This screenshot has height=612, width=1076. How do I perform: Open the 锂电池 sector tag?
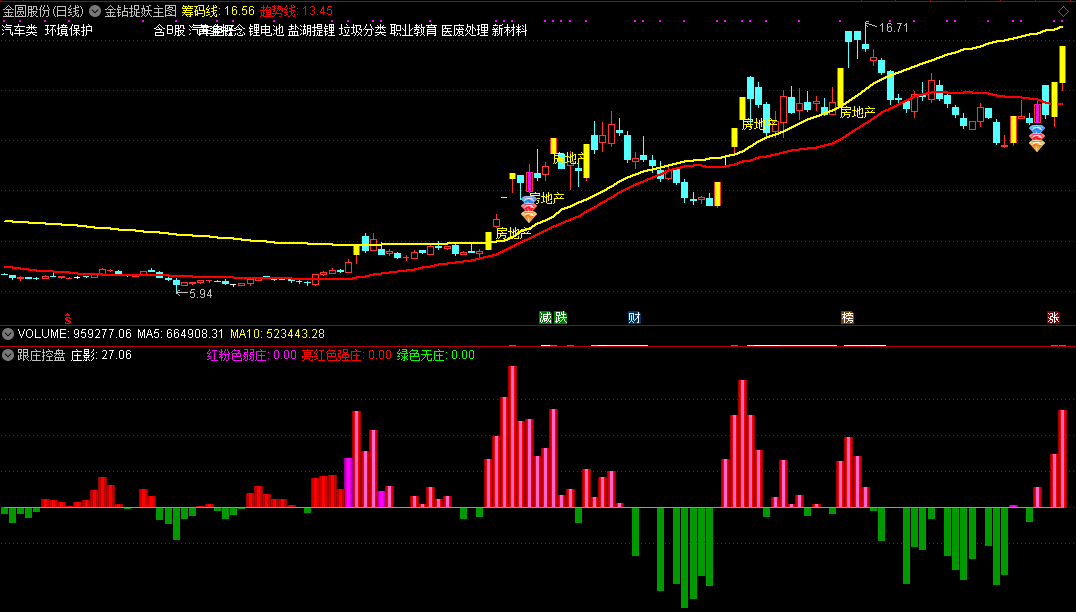pos(266,30)
